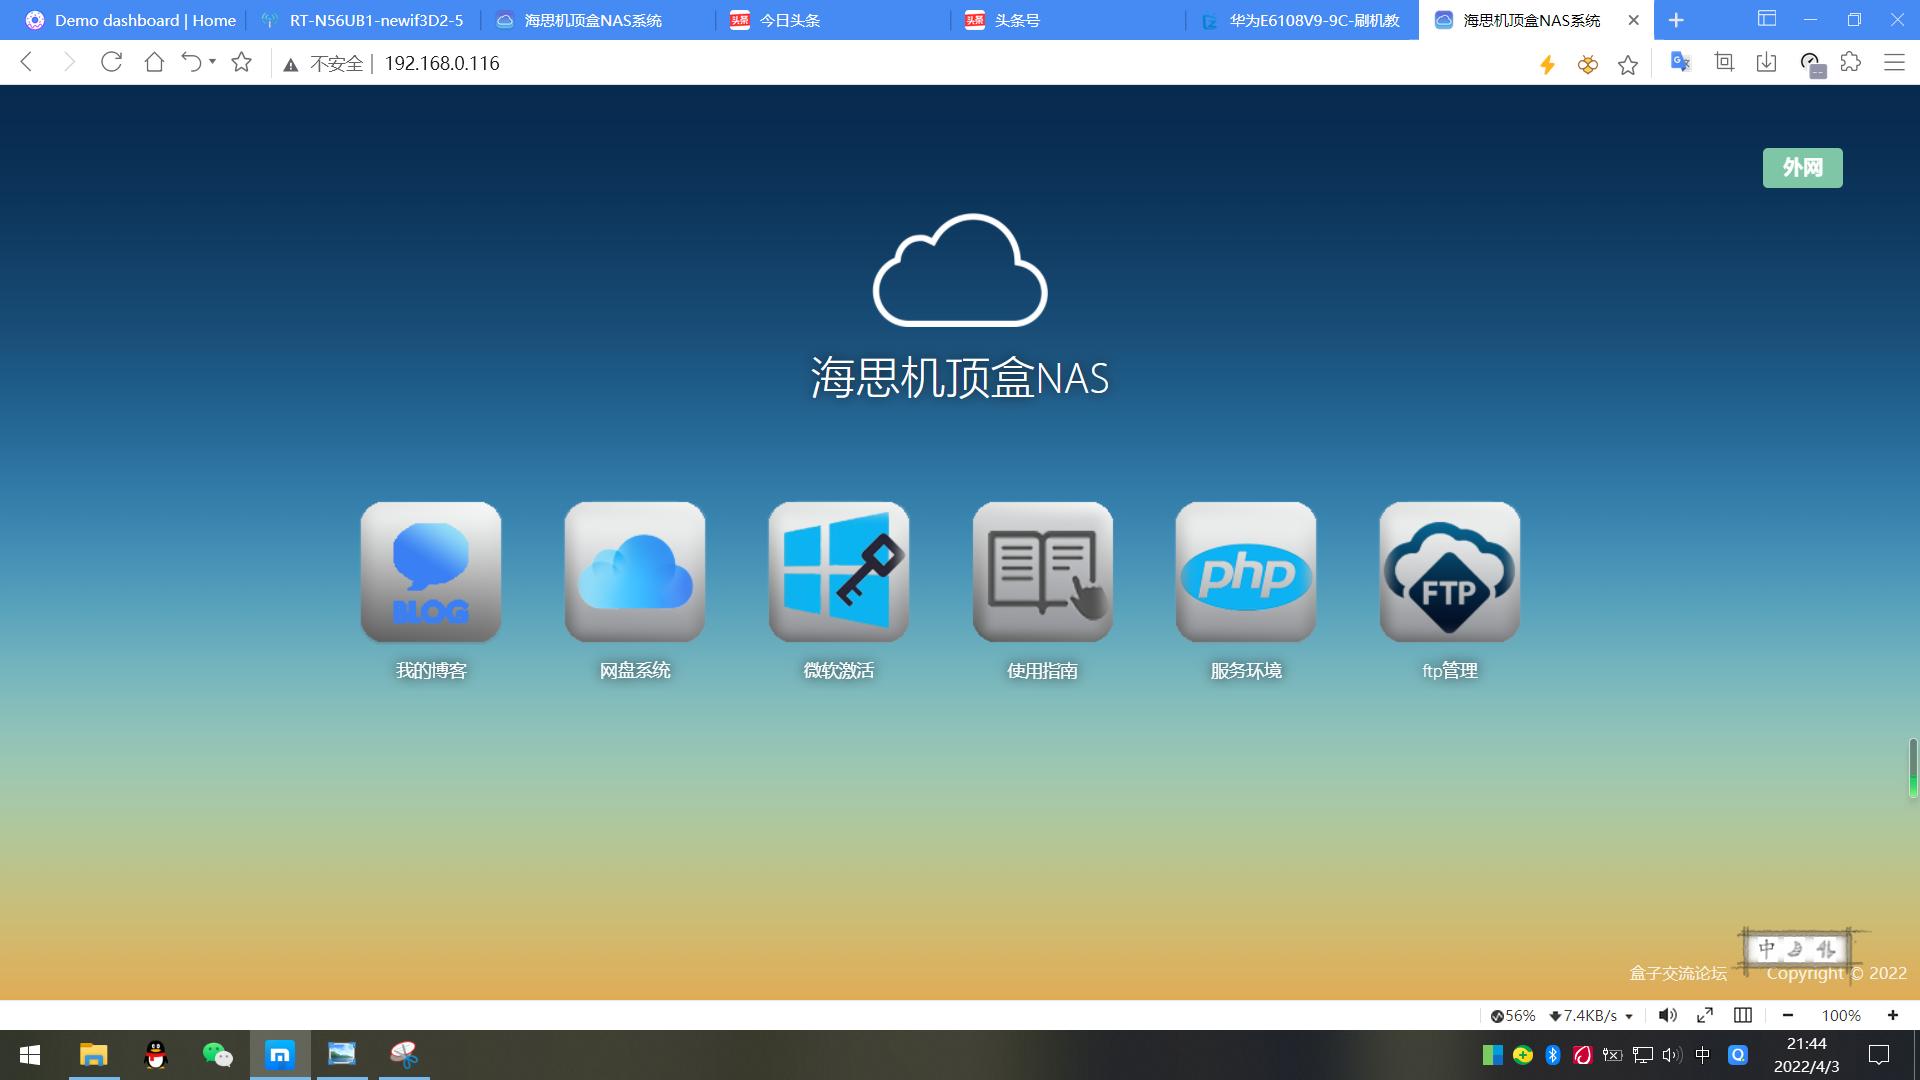Toggle browser sound mute icon
Image resolution: width=1920 pixels, height=1080 pixels.
click(1667, 1015)
